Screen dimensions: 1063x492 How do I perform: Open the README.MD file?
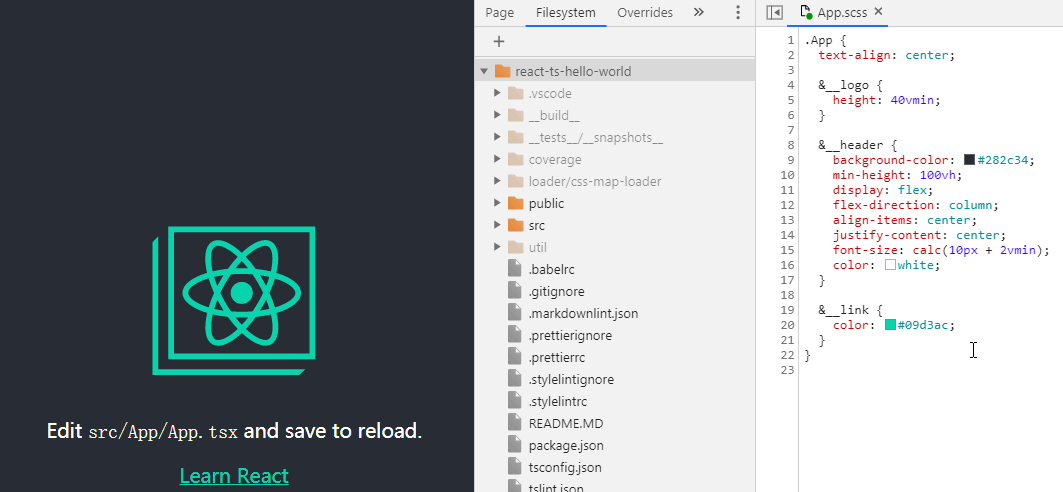pos(565,424)
